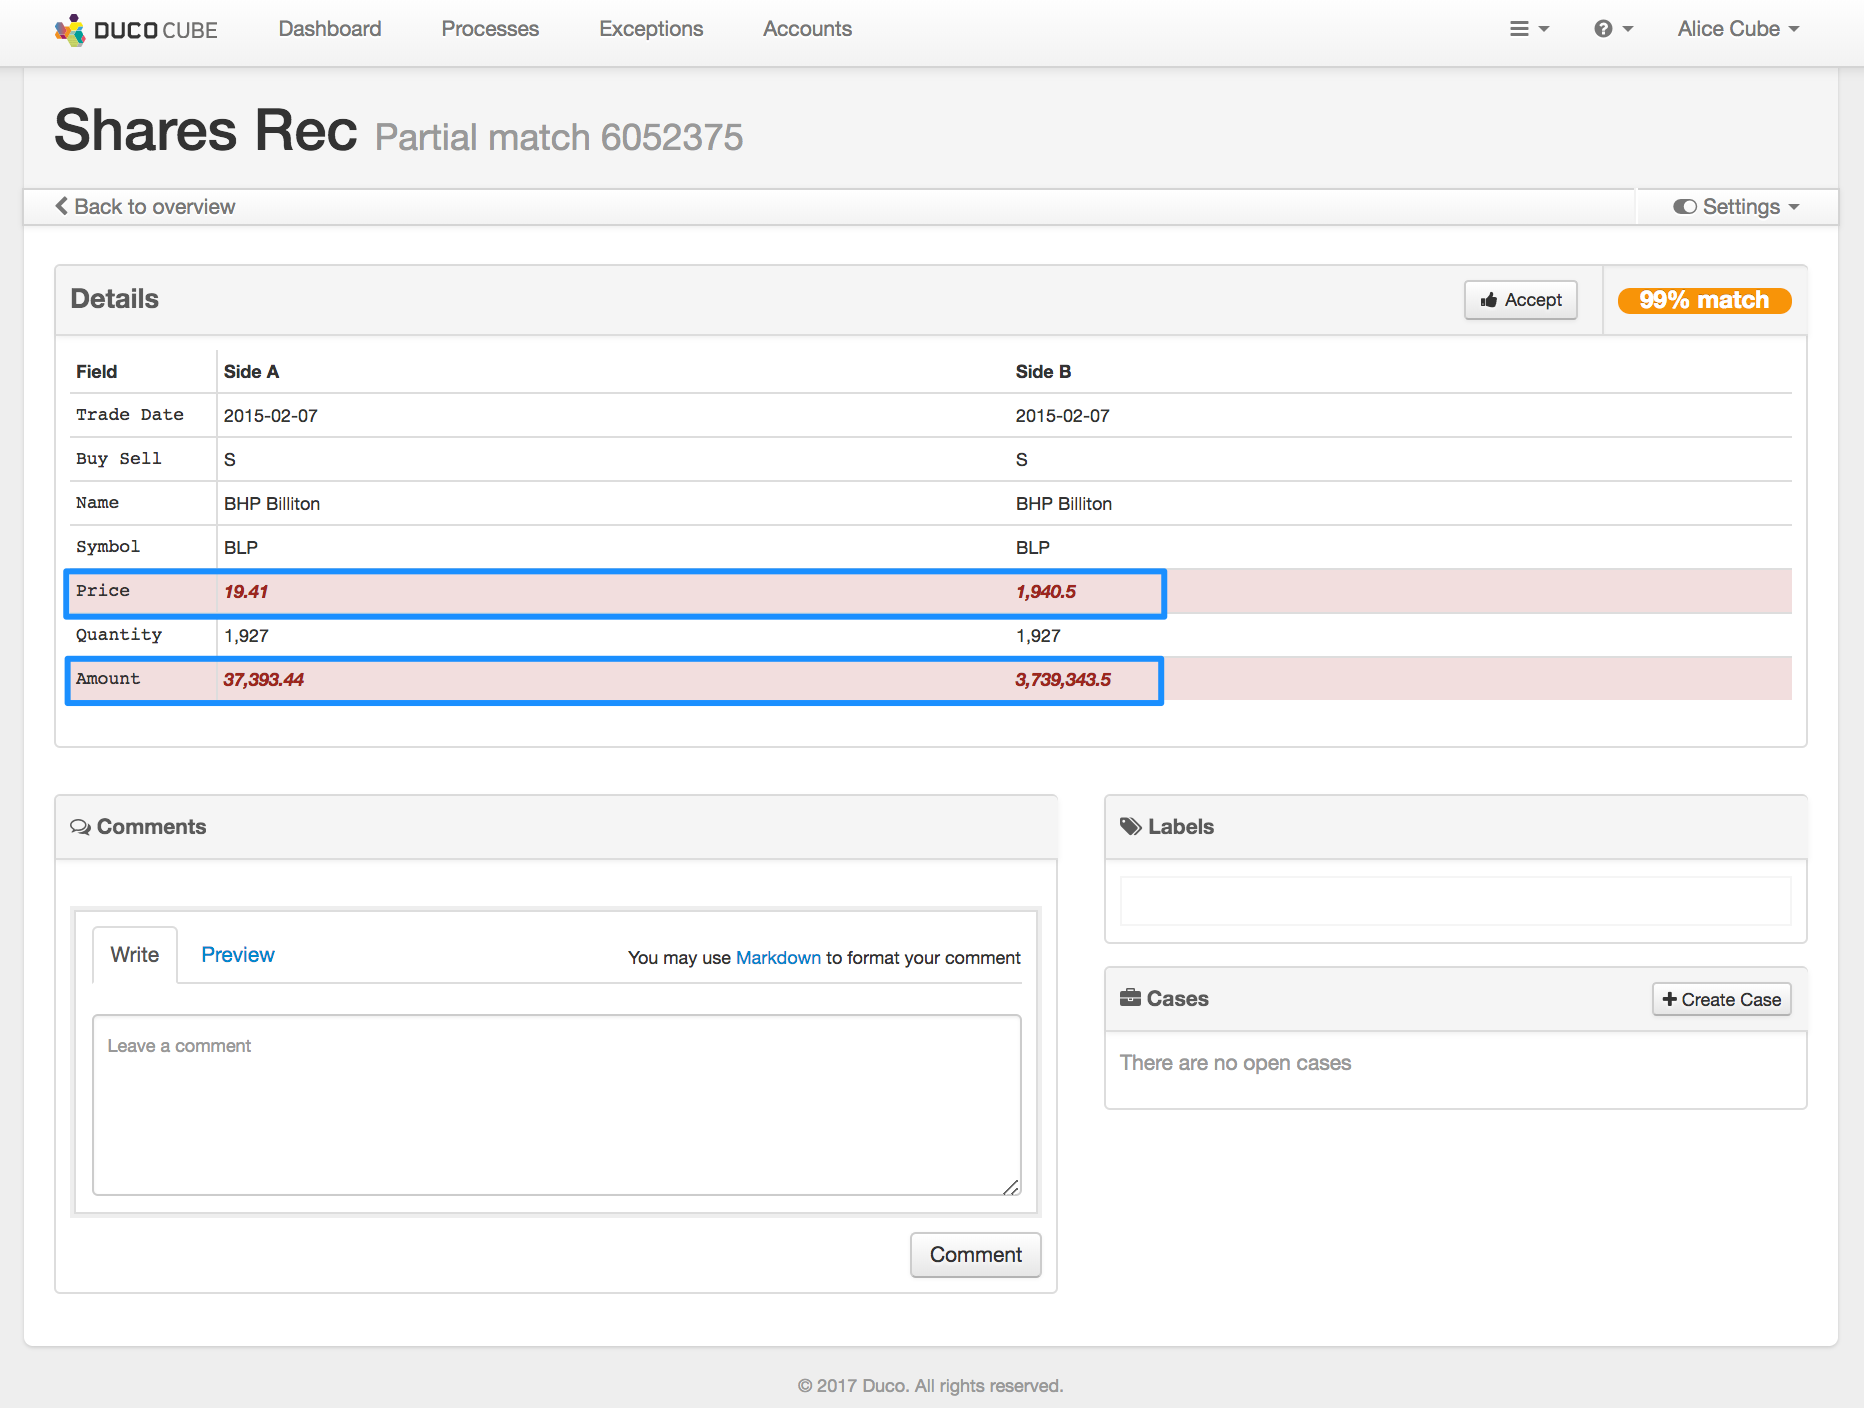1864x1408 pixels.
Task: Navigate to Exceptions
Action: tap(651, 29)
